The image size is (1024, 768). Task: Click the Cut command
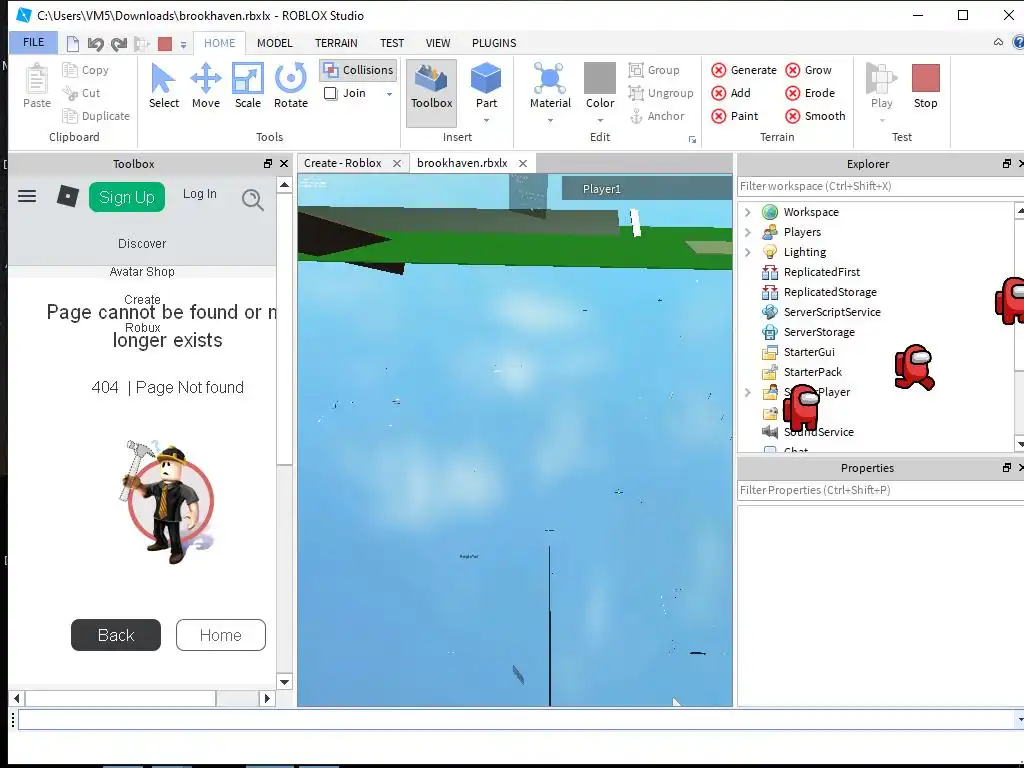(x=82, y=93)
